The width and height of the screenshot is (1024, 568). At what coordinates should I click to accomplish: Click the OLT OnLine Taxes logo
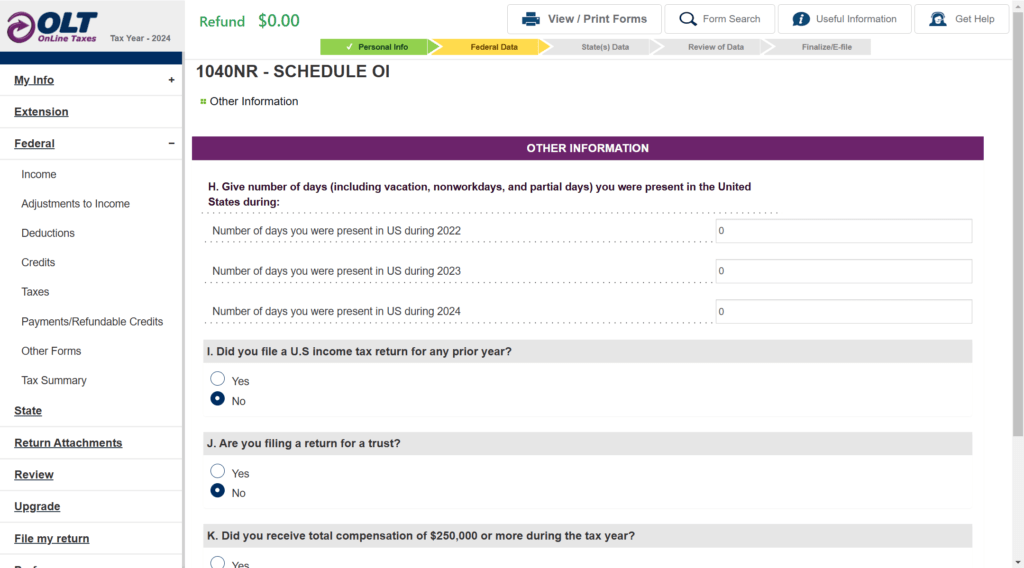click(x=52, y=27)
